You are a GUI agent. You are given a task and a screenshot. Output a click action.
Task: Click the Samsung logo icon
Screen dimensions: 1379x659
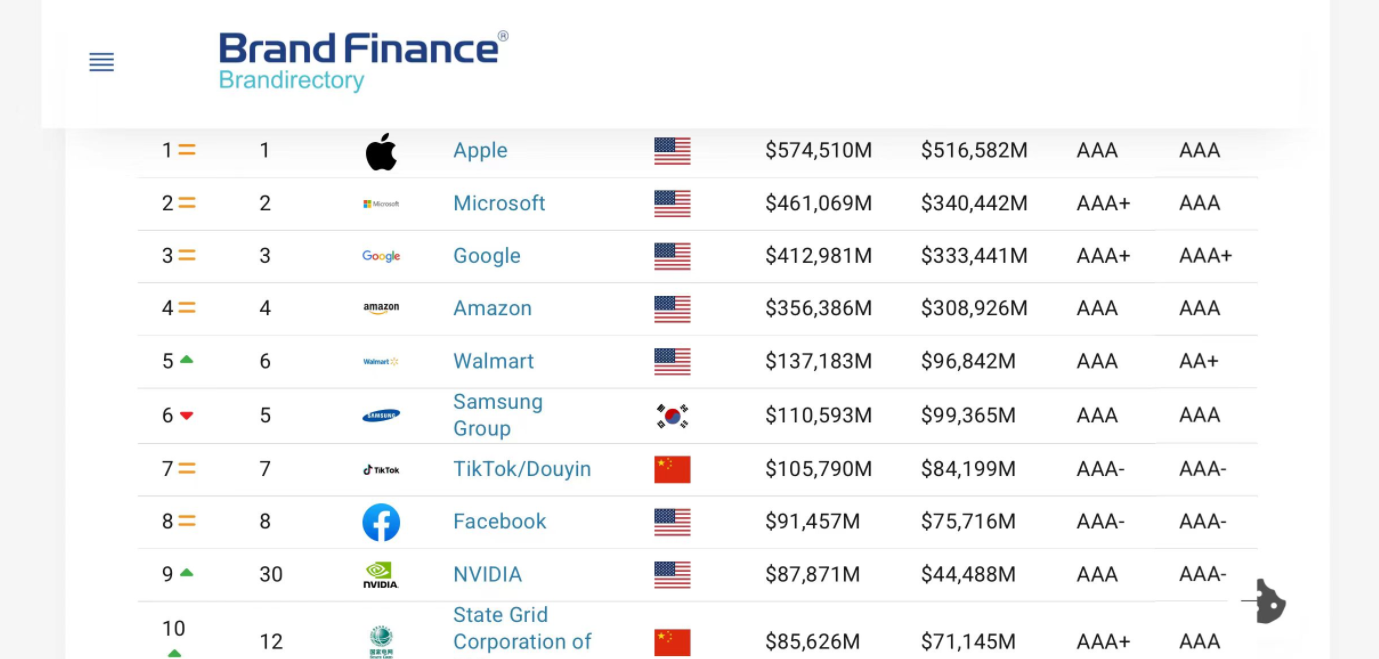381,415
